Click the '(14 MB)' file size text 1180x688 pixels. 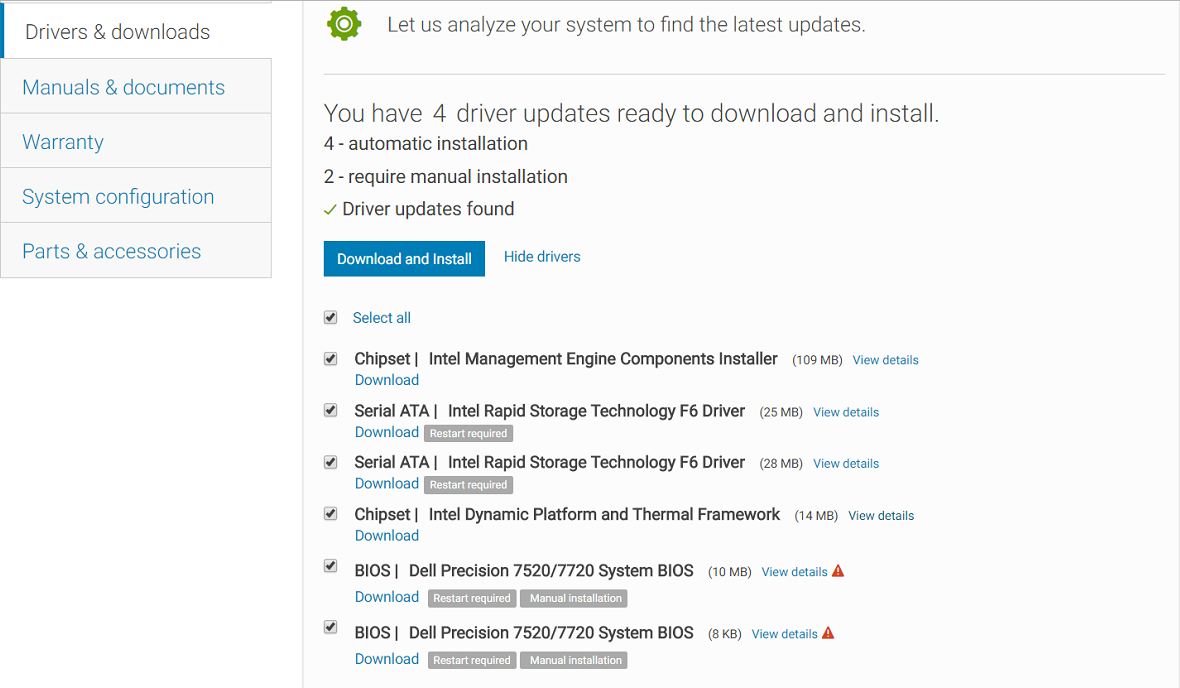click(817, 516)
